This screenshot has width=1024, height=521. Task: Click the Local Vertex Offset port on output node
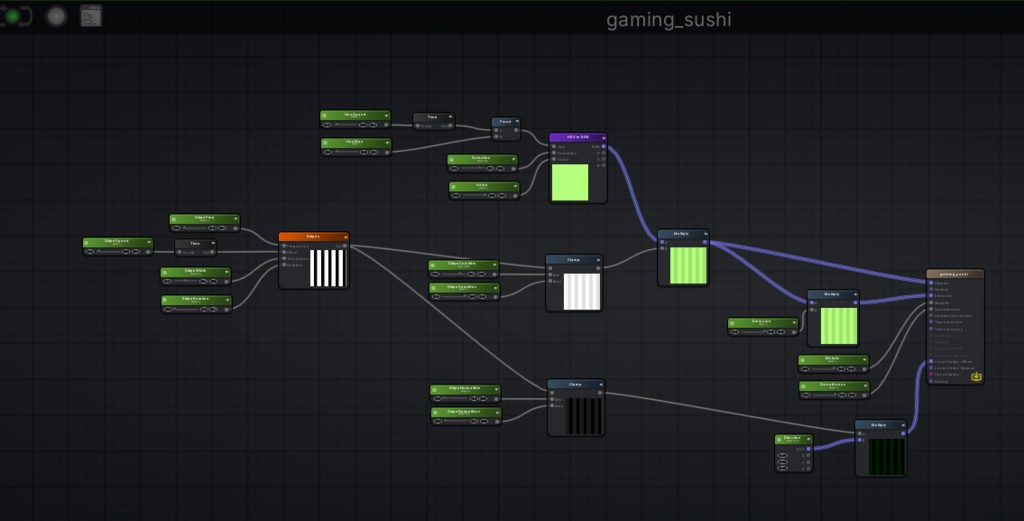tap(931, 362)
